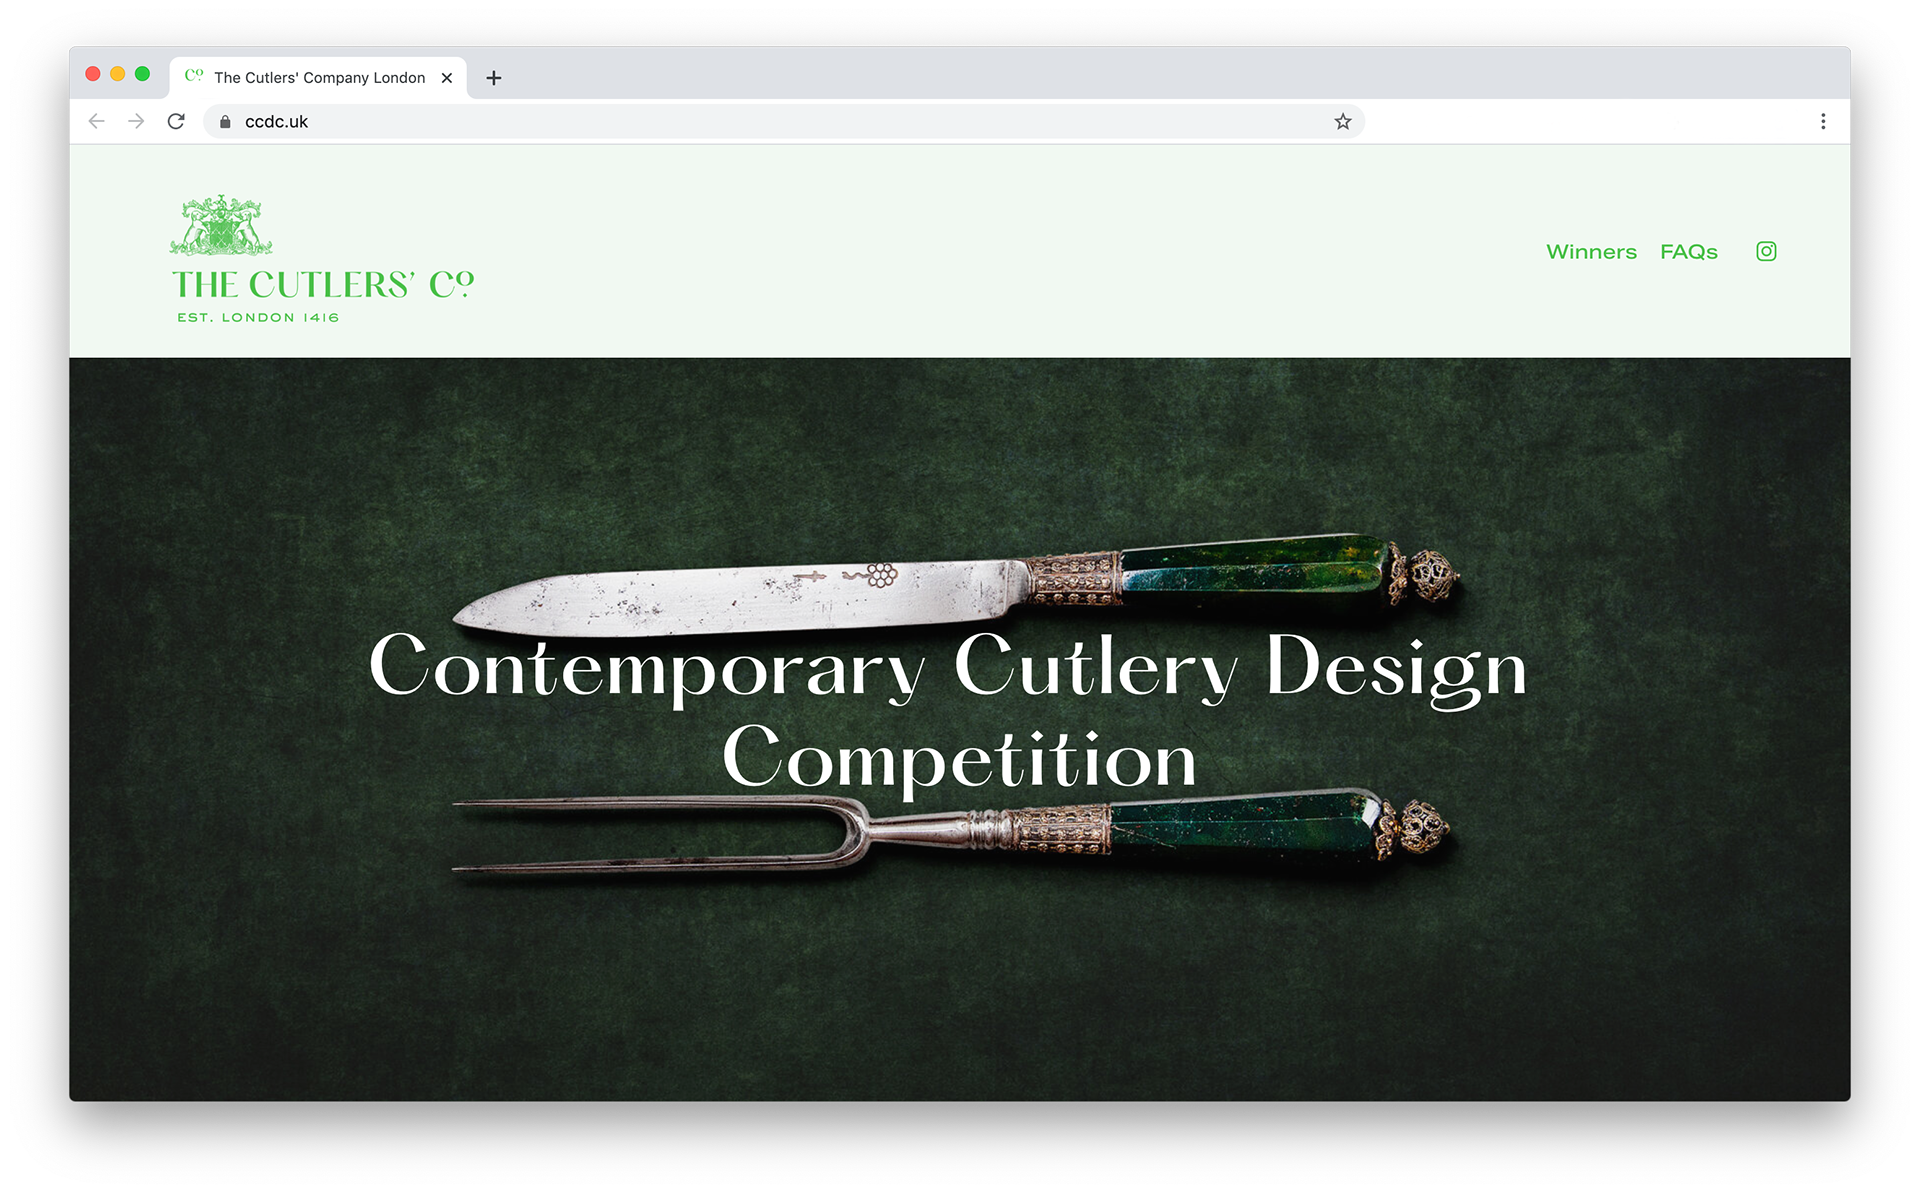
Task: Open a new tab with plus icon
Action: tap(493, 78)
